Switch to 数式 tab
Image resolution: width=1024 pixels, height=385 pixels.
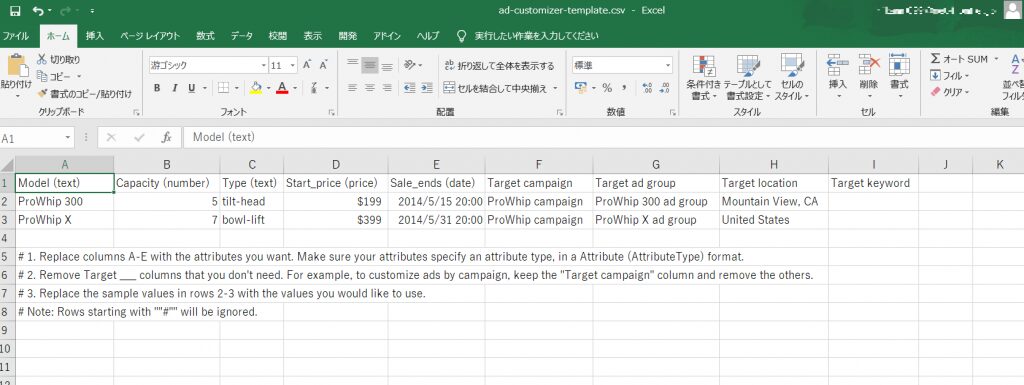tap(205, 36)
